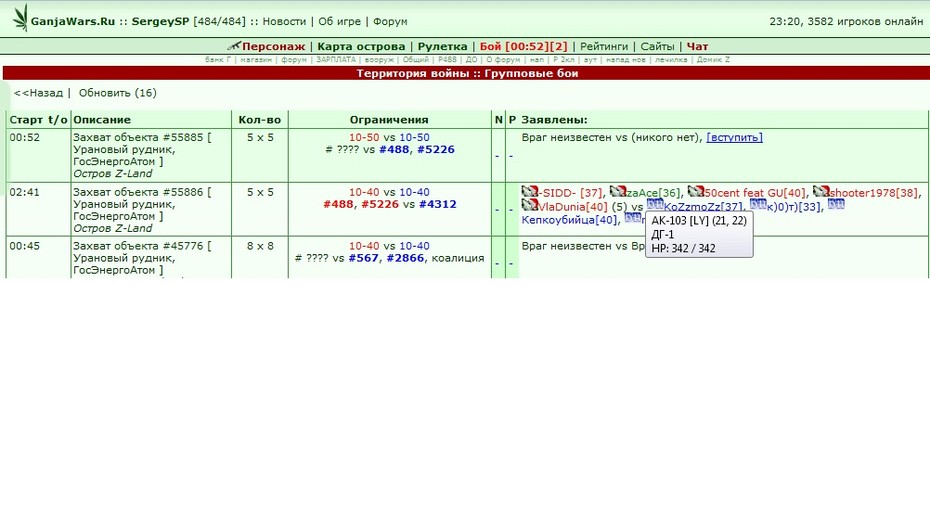This screenshot has height=525, width=930.
Task: Click the syndicate badge next to VlaDunia[40]
Action: pyautogui.click(x=530, y=205)
